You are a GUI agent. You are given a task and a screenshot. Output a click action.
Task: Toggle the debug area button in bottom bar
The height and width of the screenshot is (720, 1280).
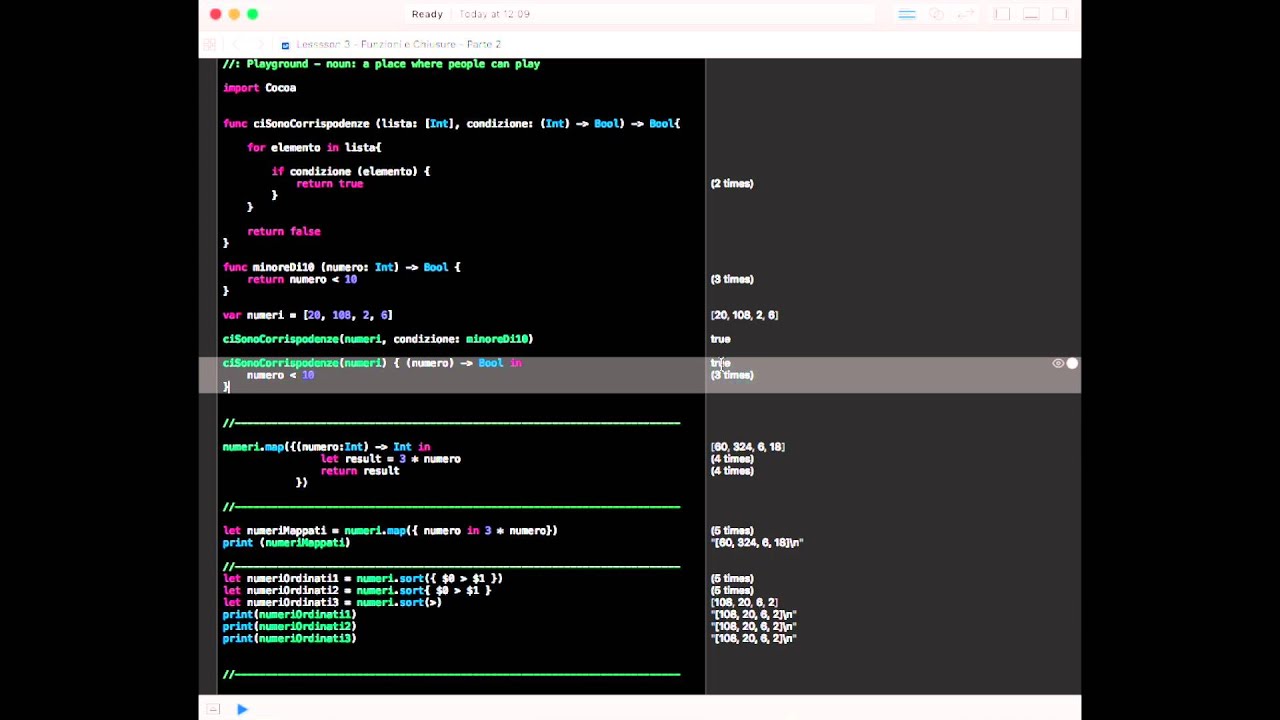(213, 709)
